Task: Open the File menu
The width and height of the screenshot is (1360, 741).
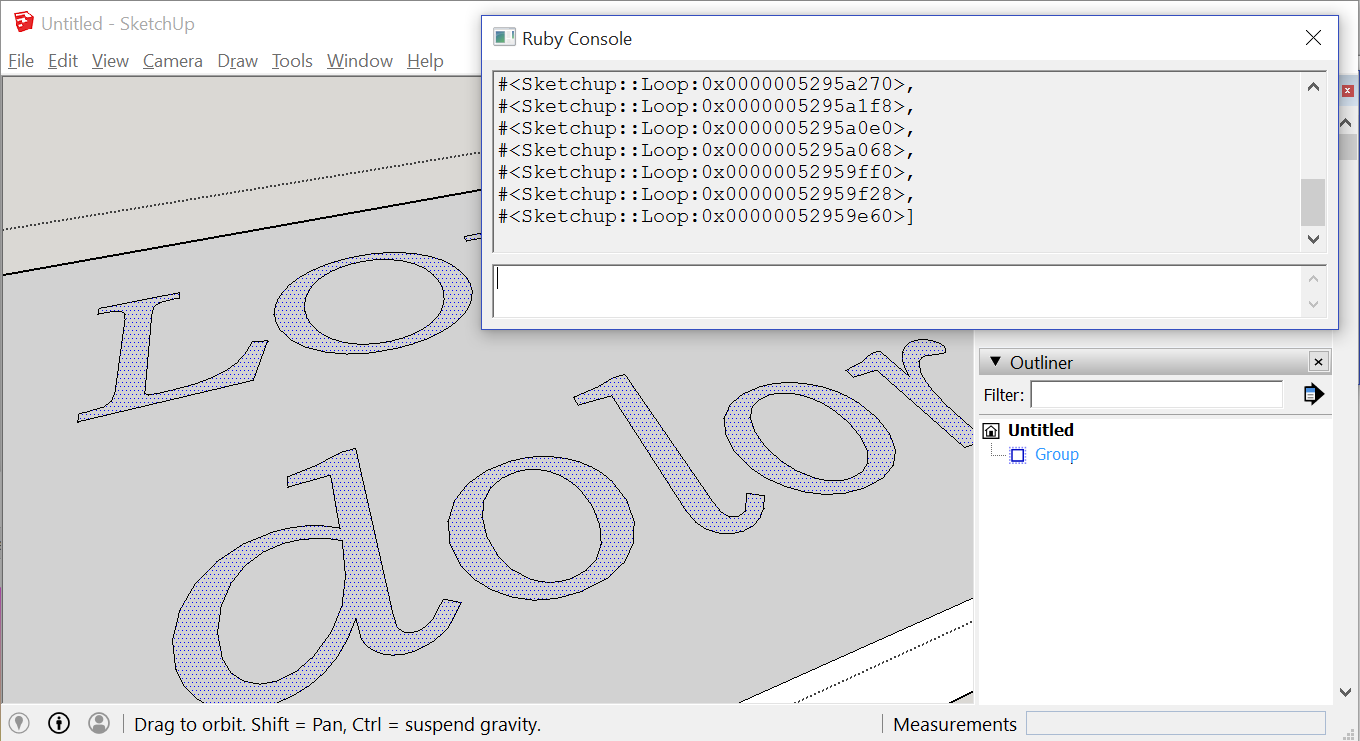Action: coord(21,61)
